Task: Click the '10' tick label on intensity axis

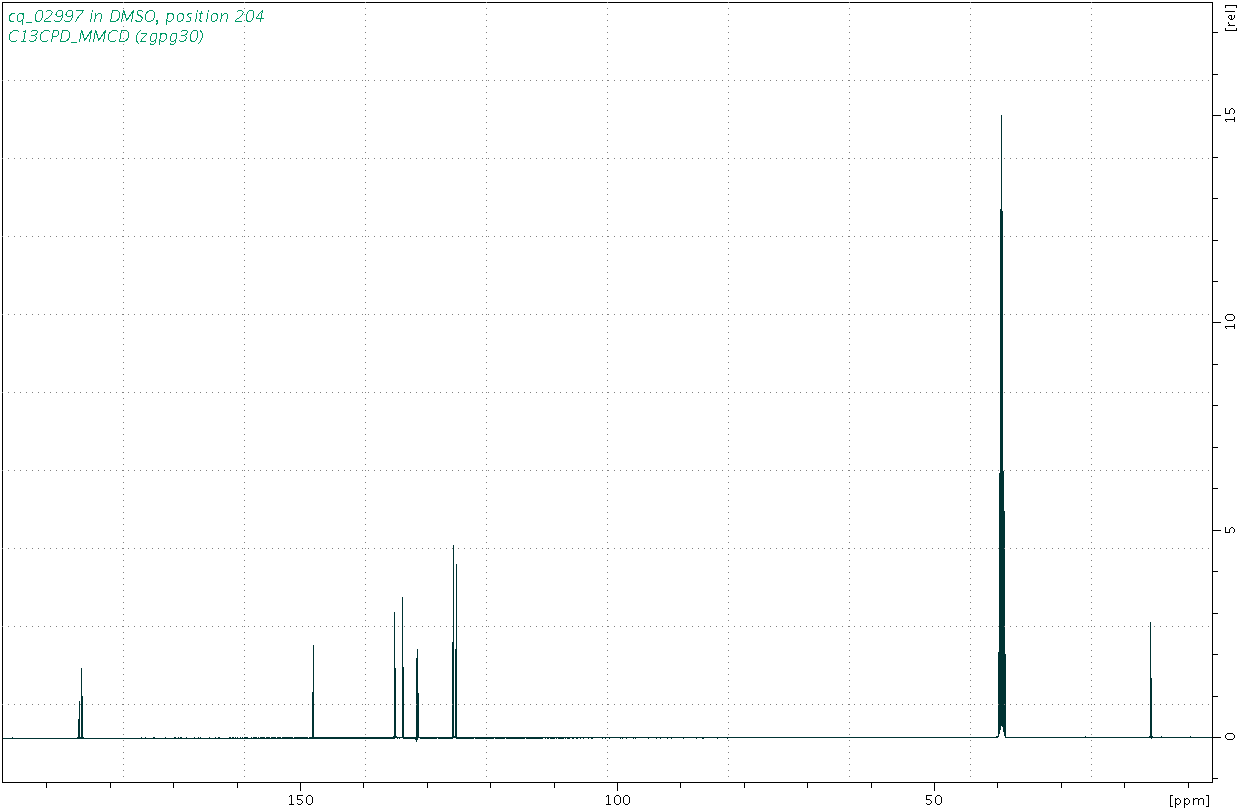Action: point(1229,322)
